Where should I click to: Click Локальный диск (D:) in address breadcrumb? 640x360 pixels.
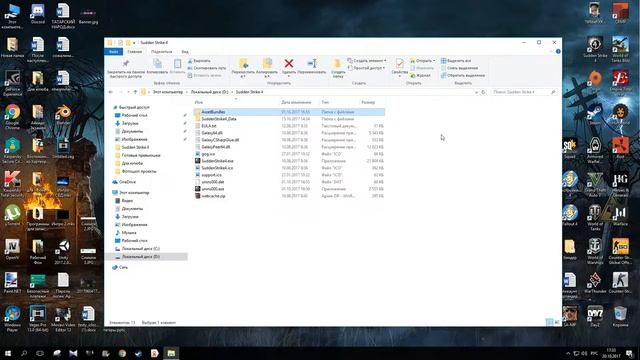tap(209, 92)
